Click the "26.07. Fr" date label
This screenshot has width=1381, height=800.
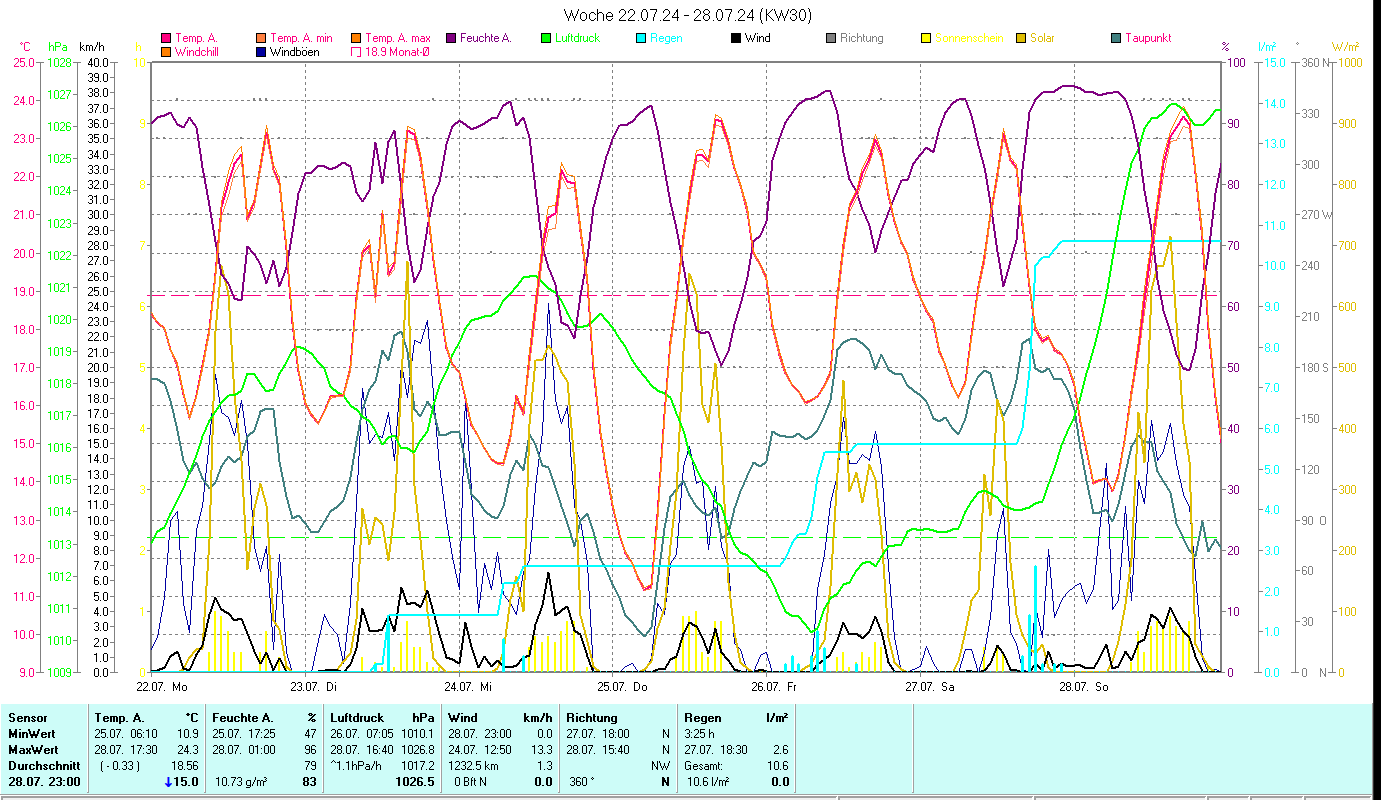point(774,687)
